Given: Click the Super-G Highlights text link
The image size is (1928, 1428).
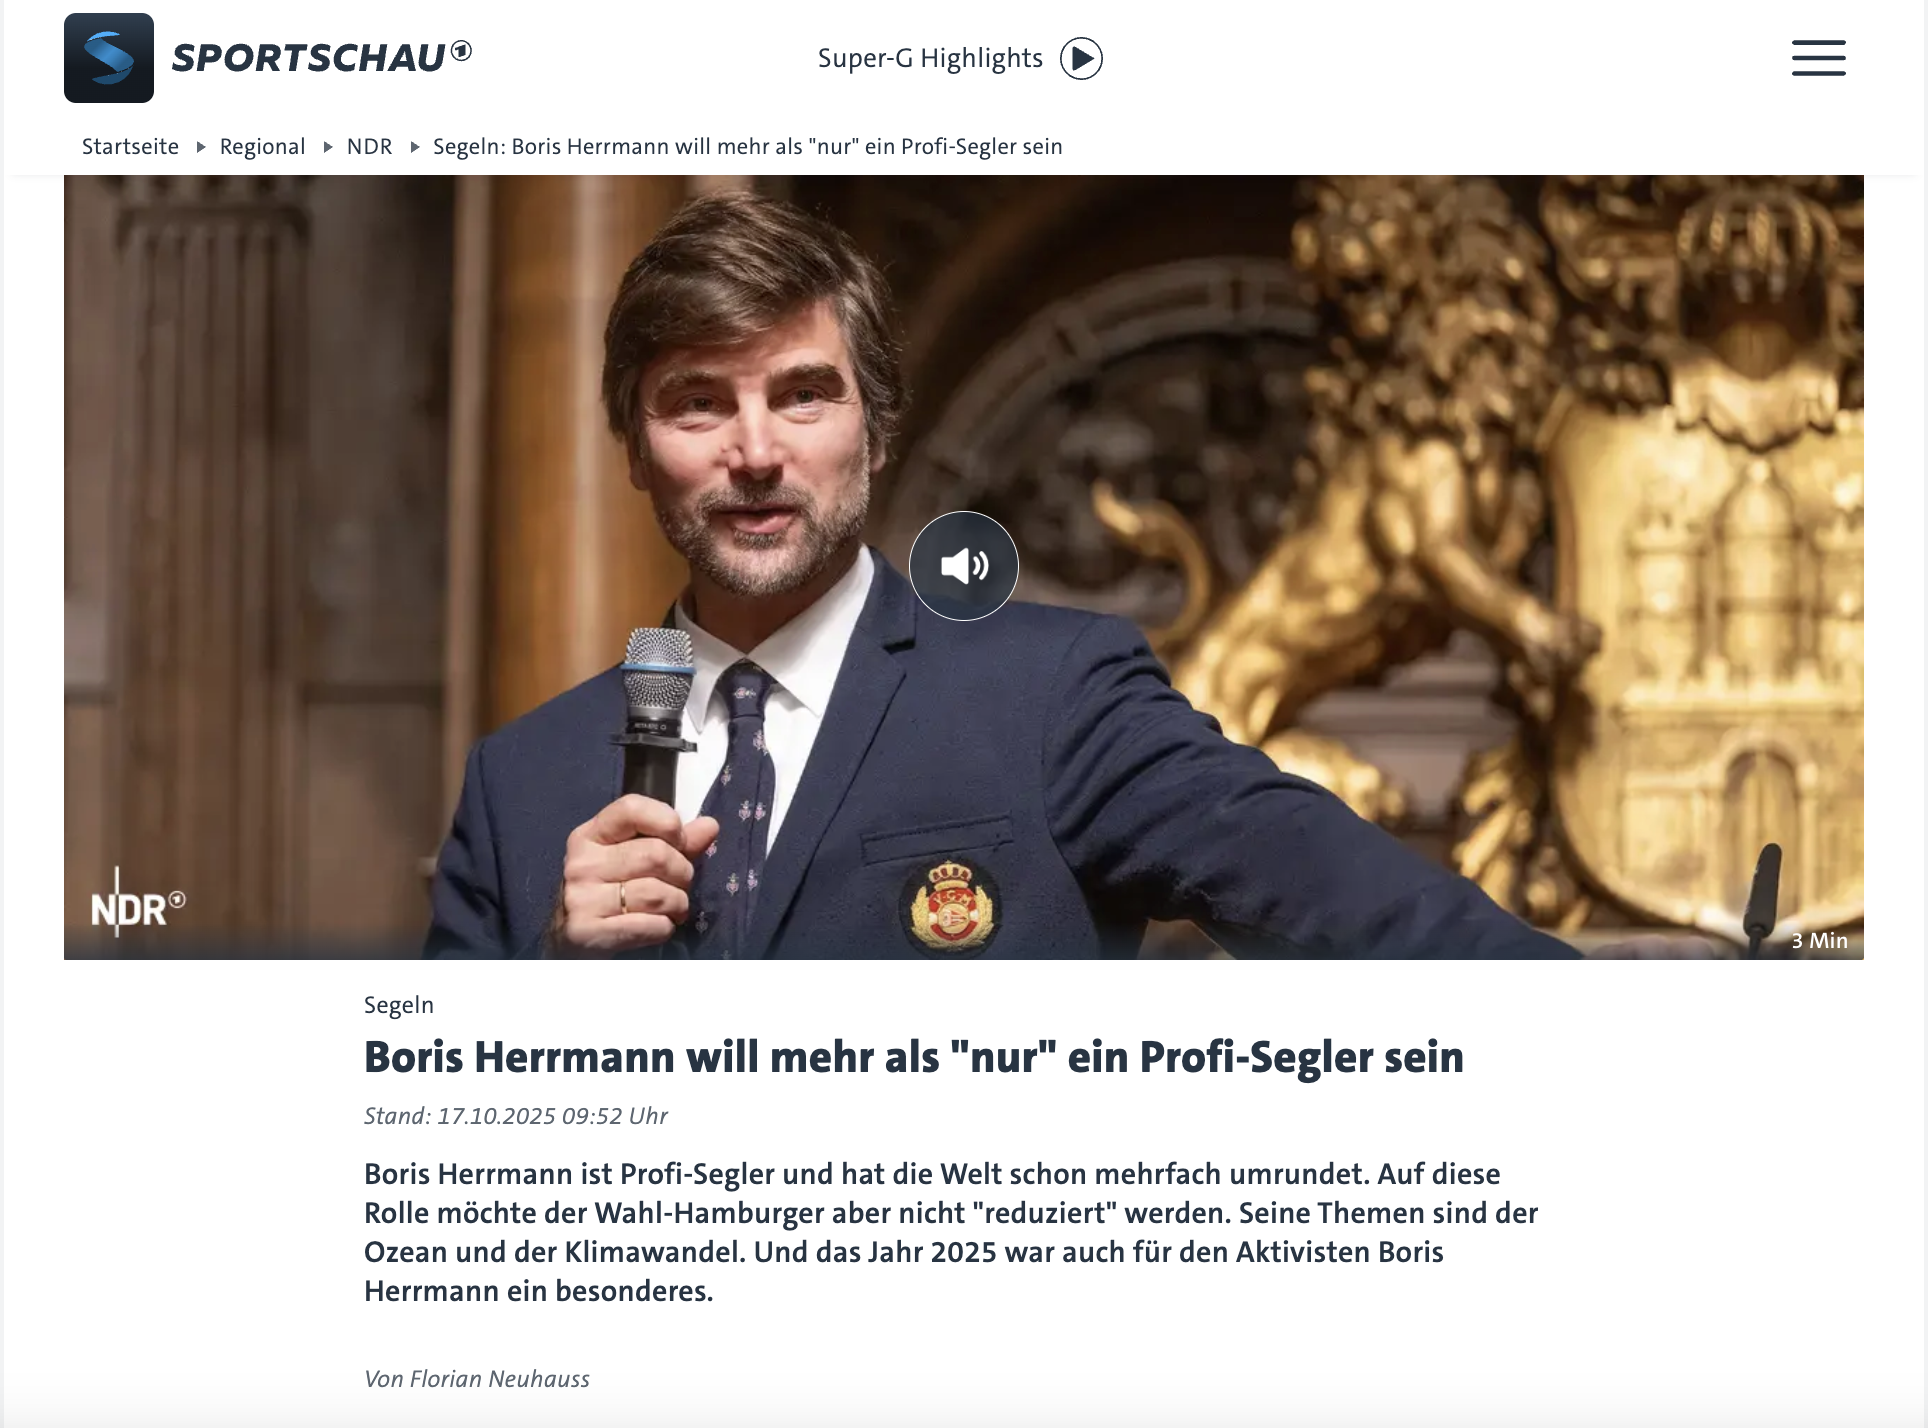Looking at the screenshot, I should pyautogui.click(x=930, y=58).
